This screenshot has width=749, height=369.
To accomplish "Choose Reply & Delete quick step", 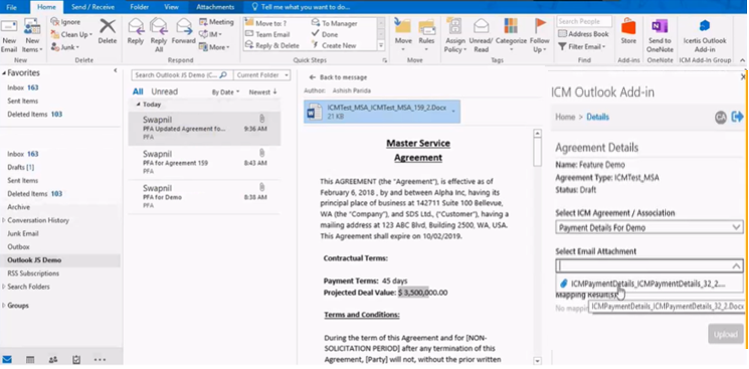I will (x=272, y=45).
